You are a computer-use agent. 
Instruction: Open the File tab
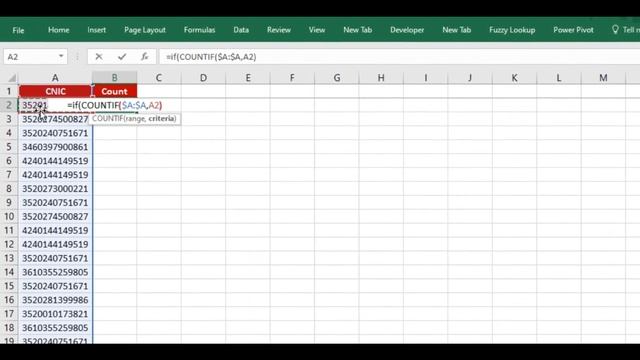18,30
